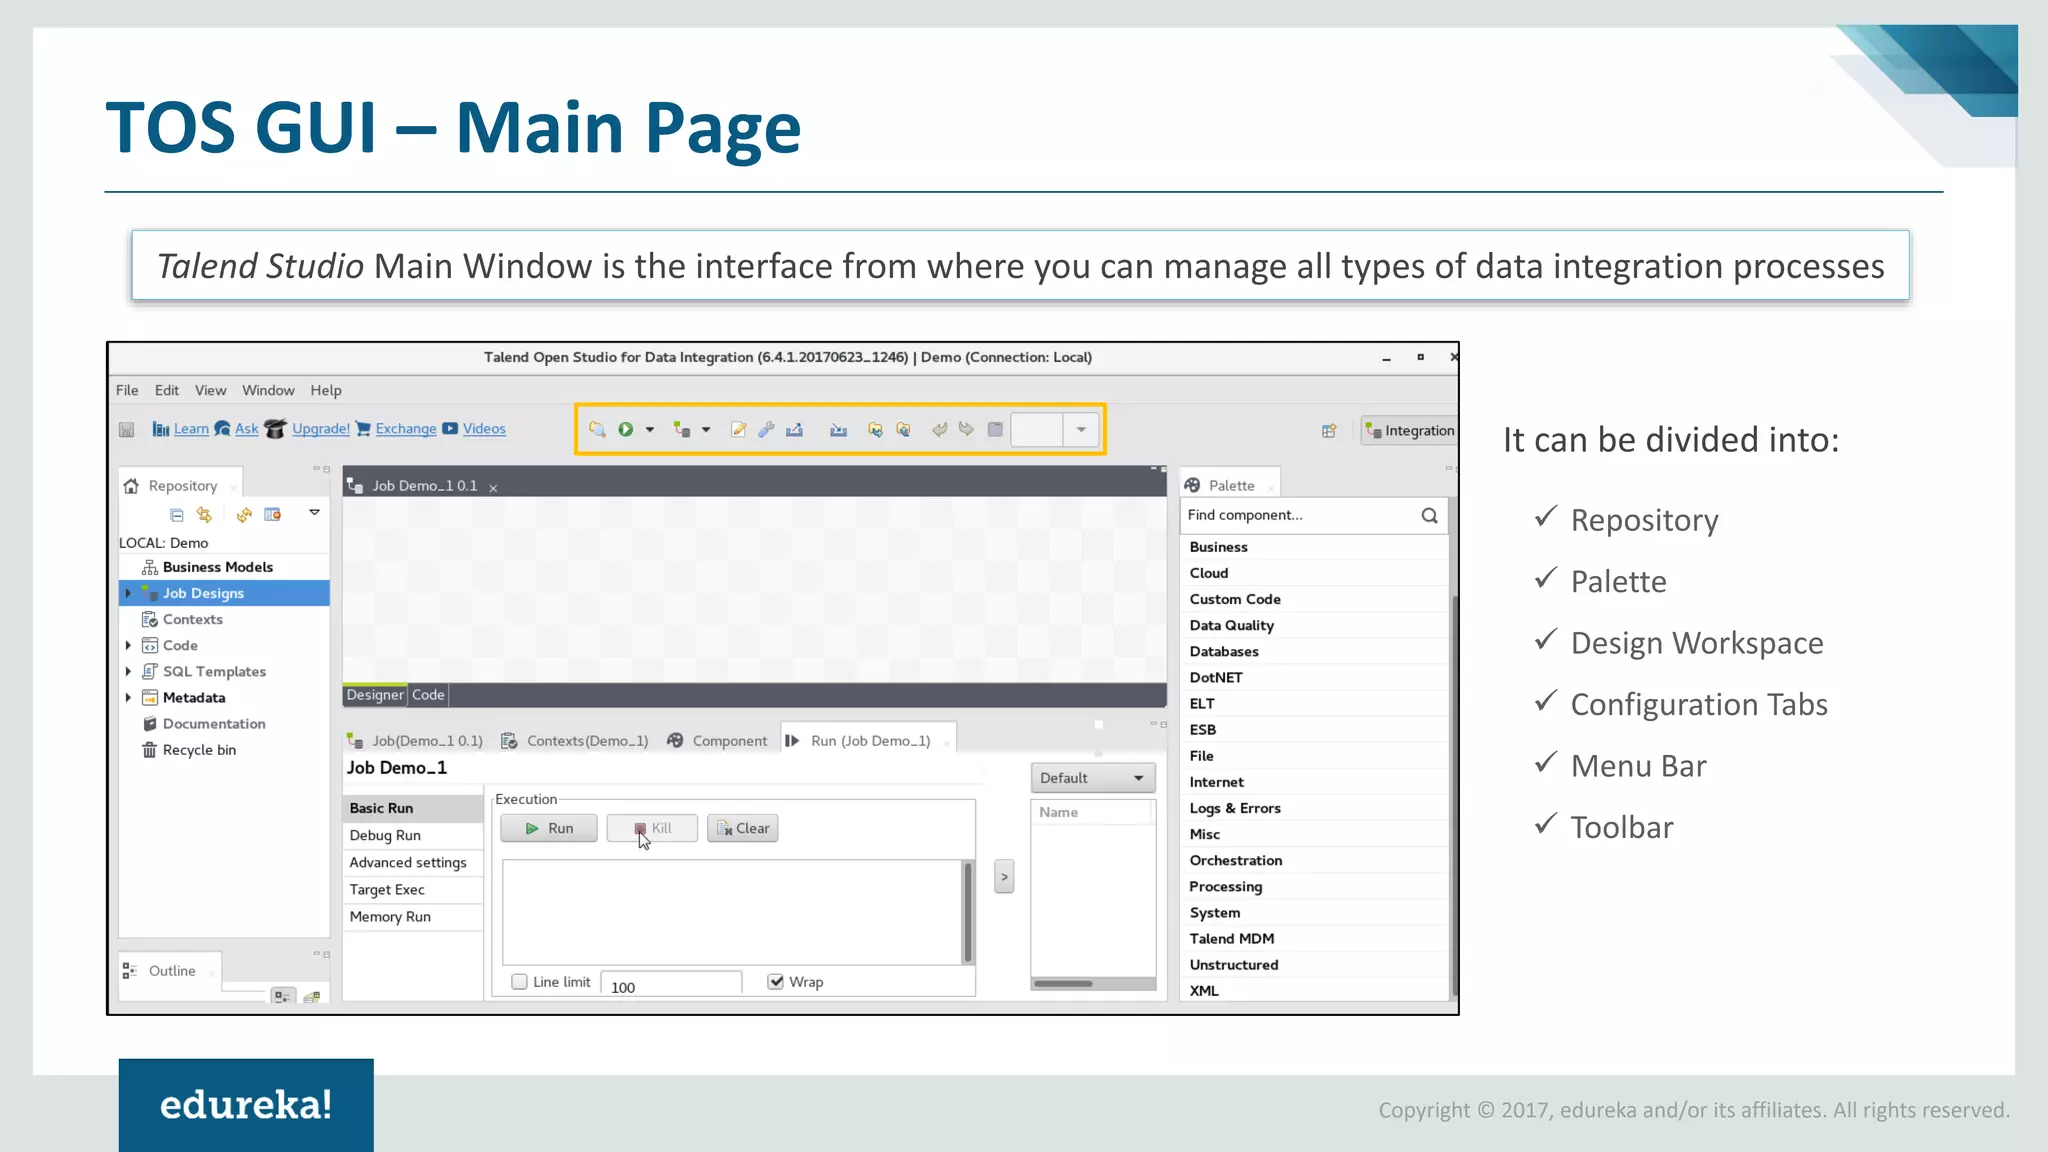Switch to the Component tab
The width and height of the screenshot is (2048, 1152).
click(x=717, y=740)
